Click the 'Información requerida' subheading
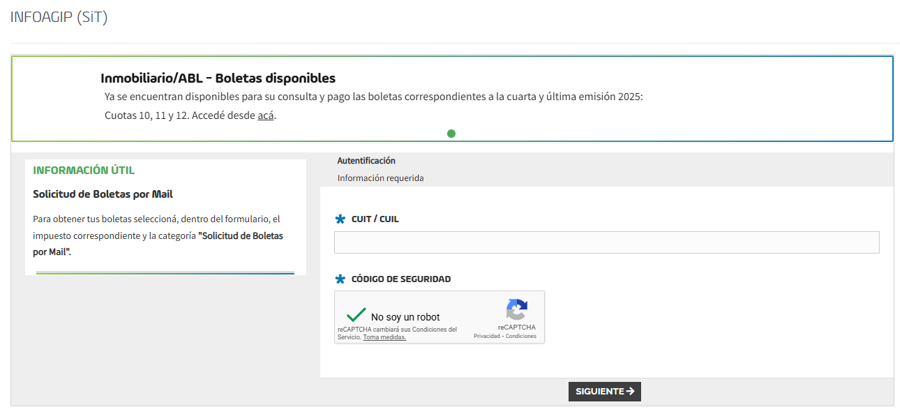This screenshot has height=410, width=900. [380, 178]
